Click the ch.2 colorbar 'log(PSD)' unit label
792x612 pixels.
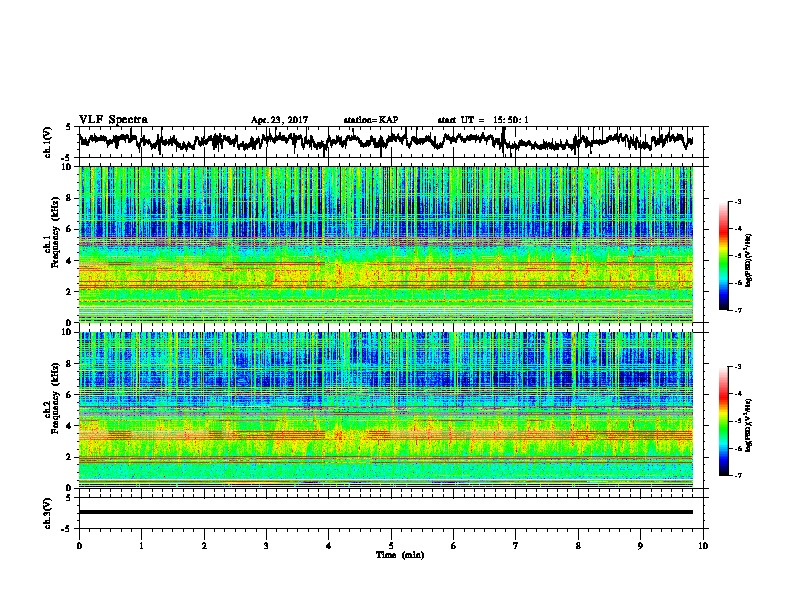pos(749,425)
